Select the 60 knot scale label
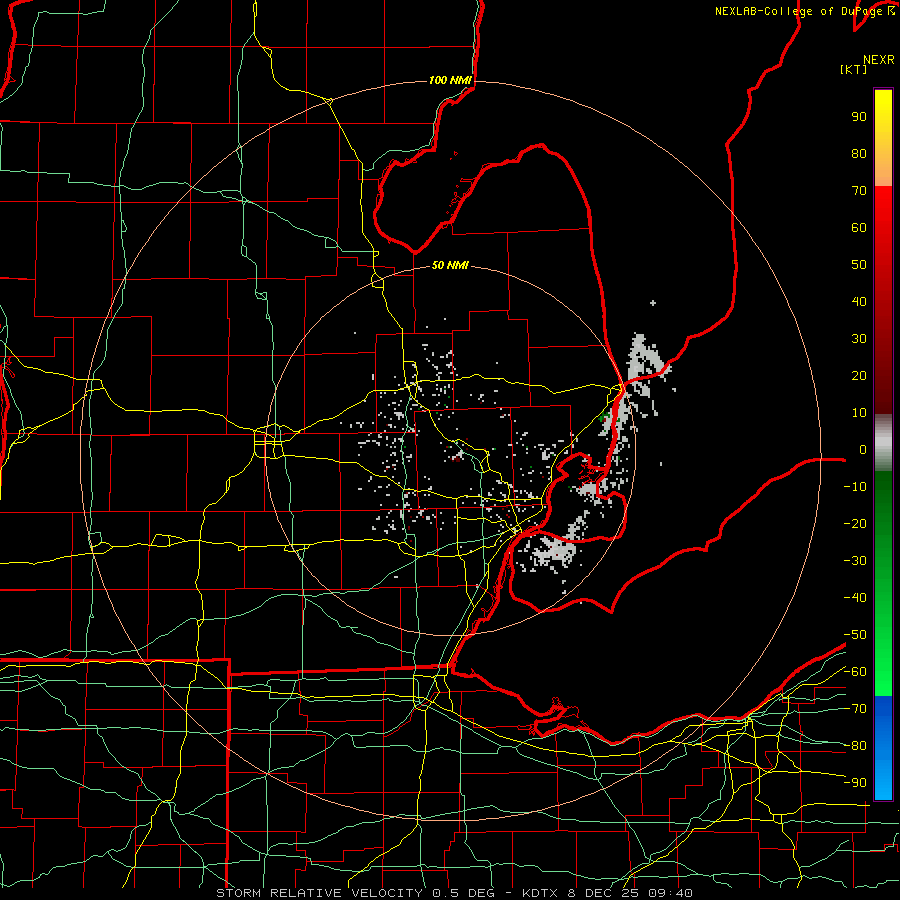Screen dimensions: 900x900 pos(859,227)
